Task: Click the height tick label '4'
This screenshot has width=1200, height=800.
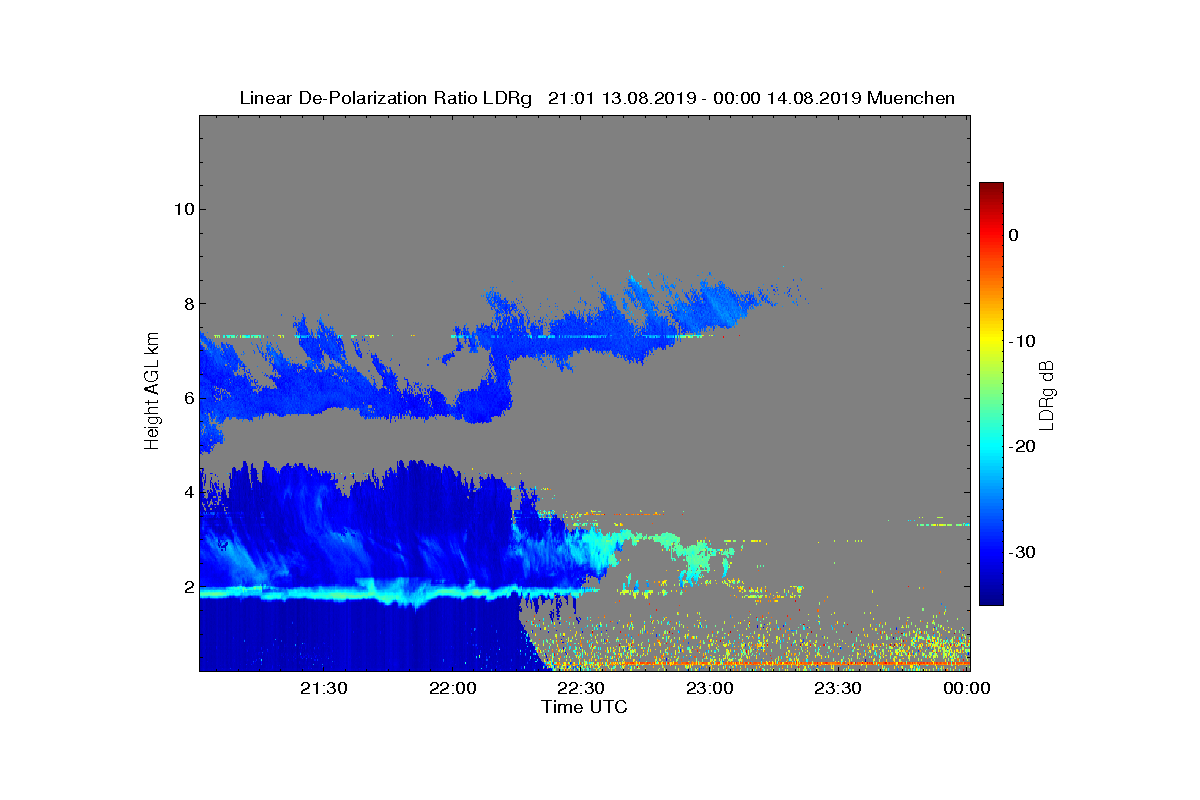Action: click(x=187, y=492)
